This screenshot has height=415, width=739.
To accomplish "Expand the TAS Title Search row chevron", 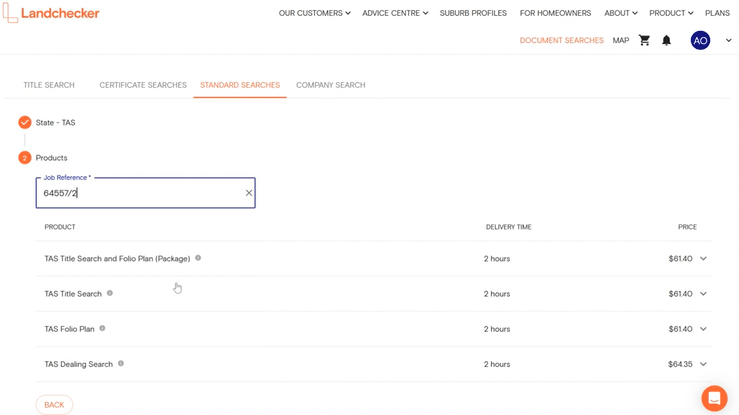I will click(703, 294).
